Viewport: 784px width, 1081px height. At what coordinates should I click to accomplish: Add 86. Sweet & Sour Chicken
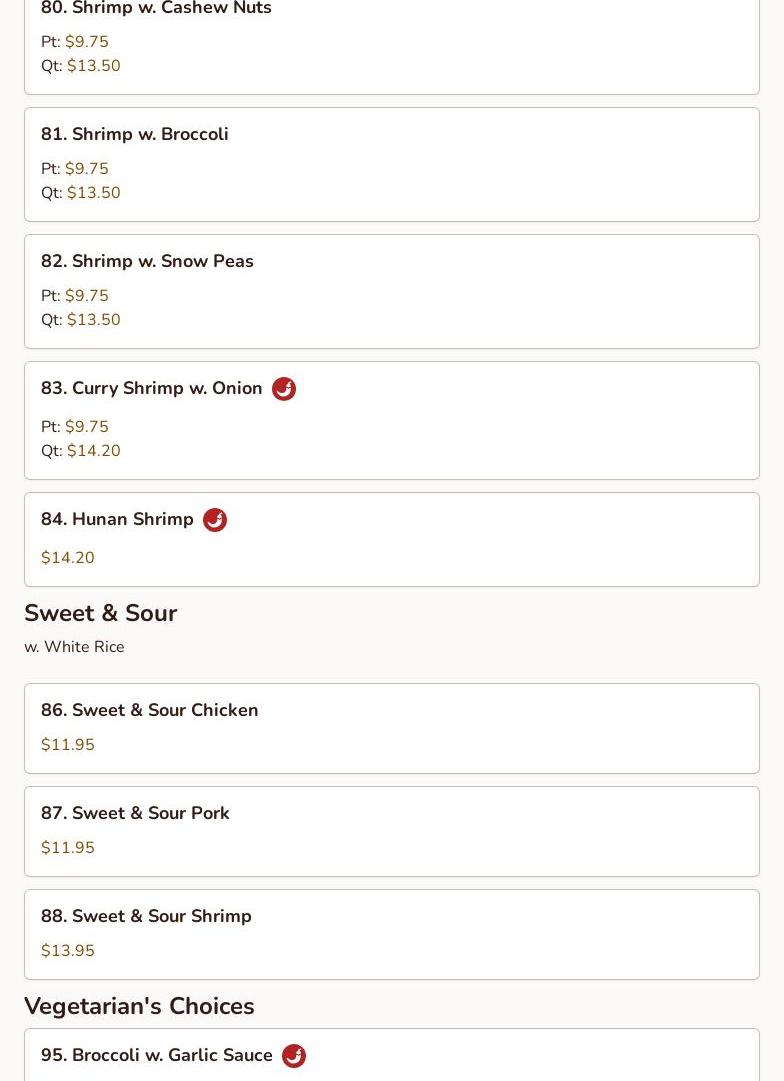click(x=150, y=710)
